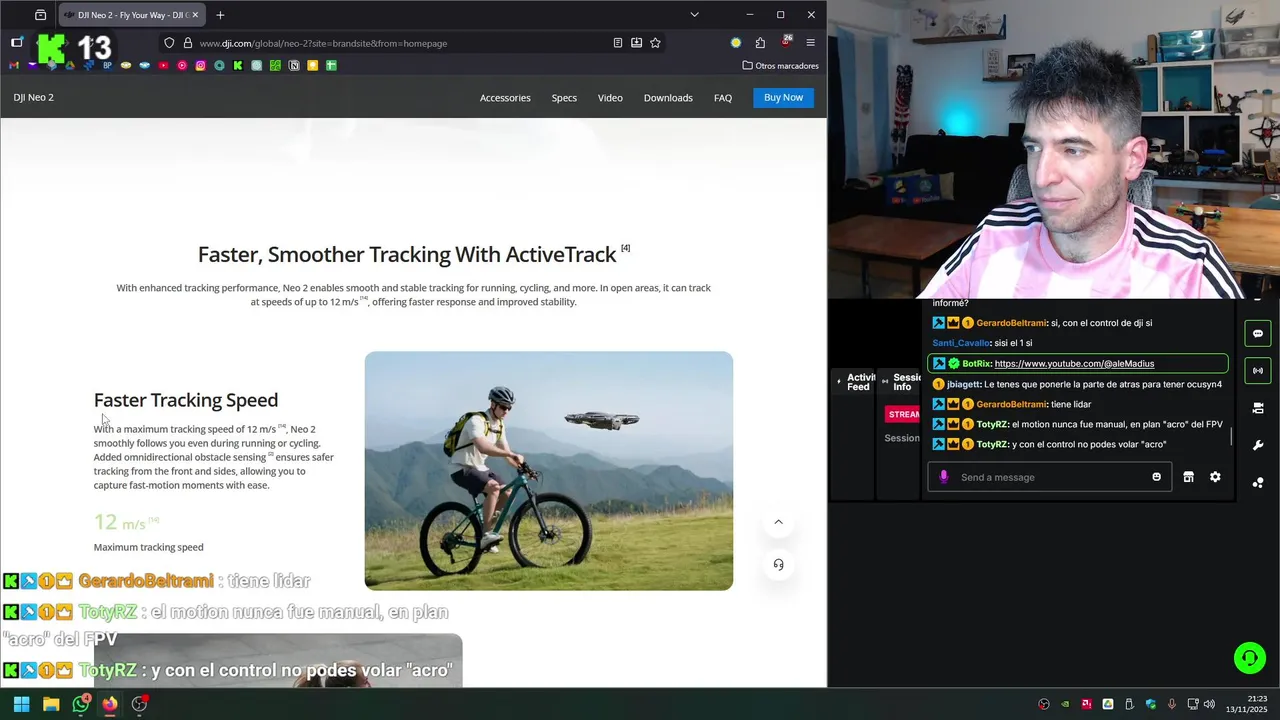Open the shop icon beside chat input
The image size is (1280, 720).
(x=1188, y=477)
